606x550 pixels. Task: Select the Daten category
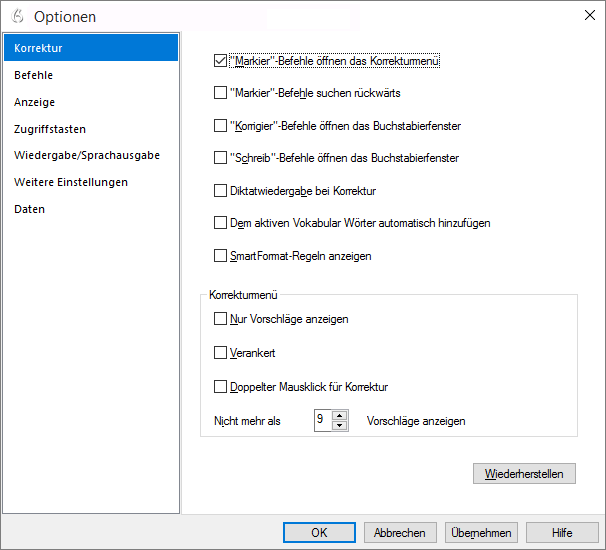[91, 209]
